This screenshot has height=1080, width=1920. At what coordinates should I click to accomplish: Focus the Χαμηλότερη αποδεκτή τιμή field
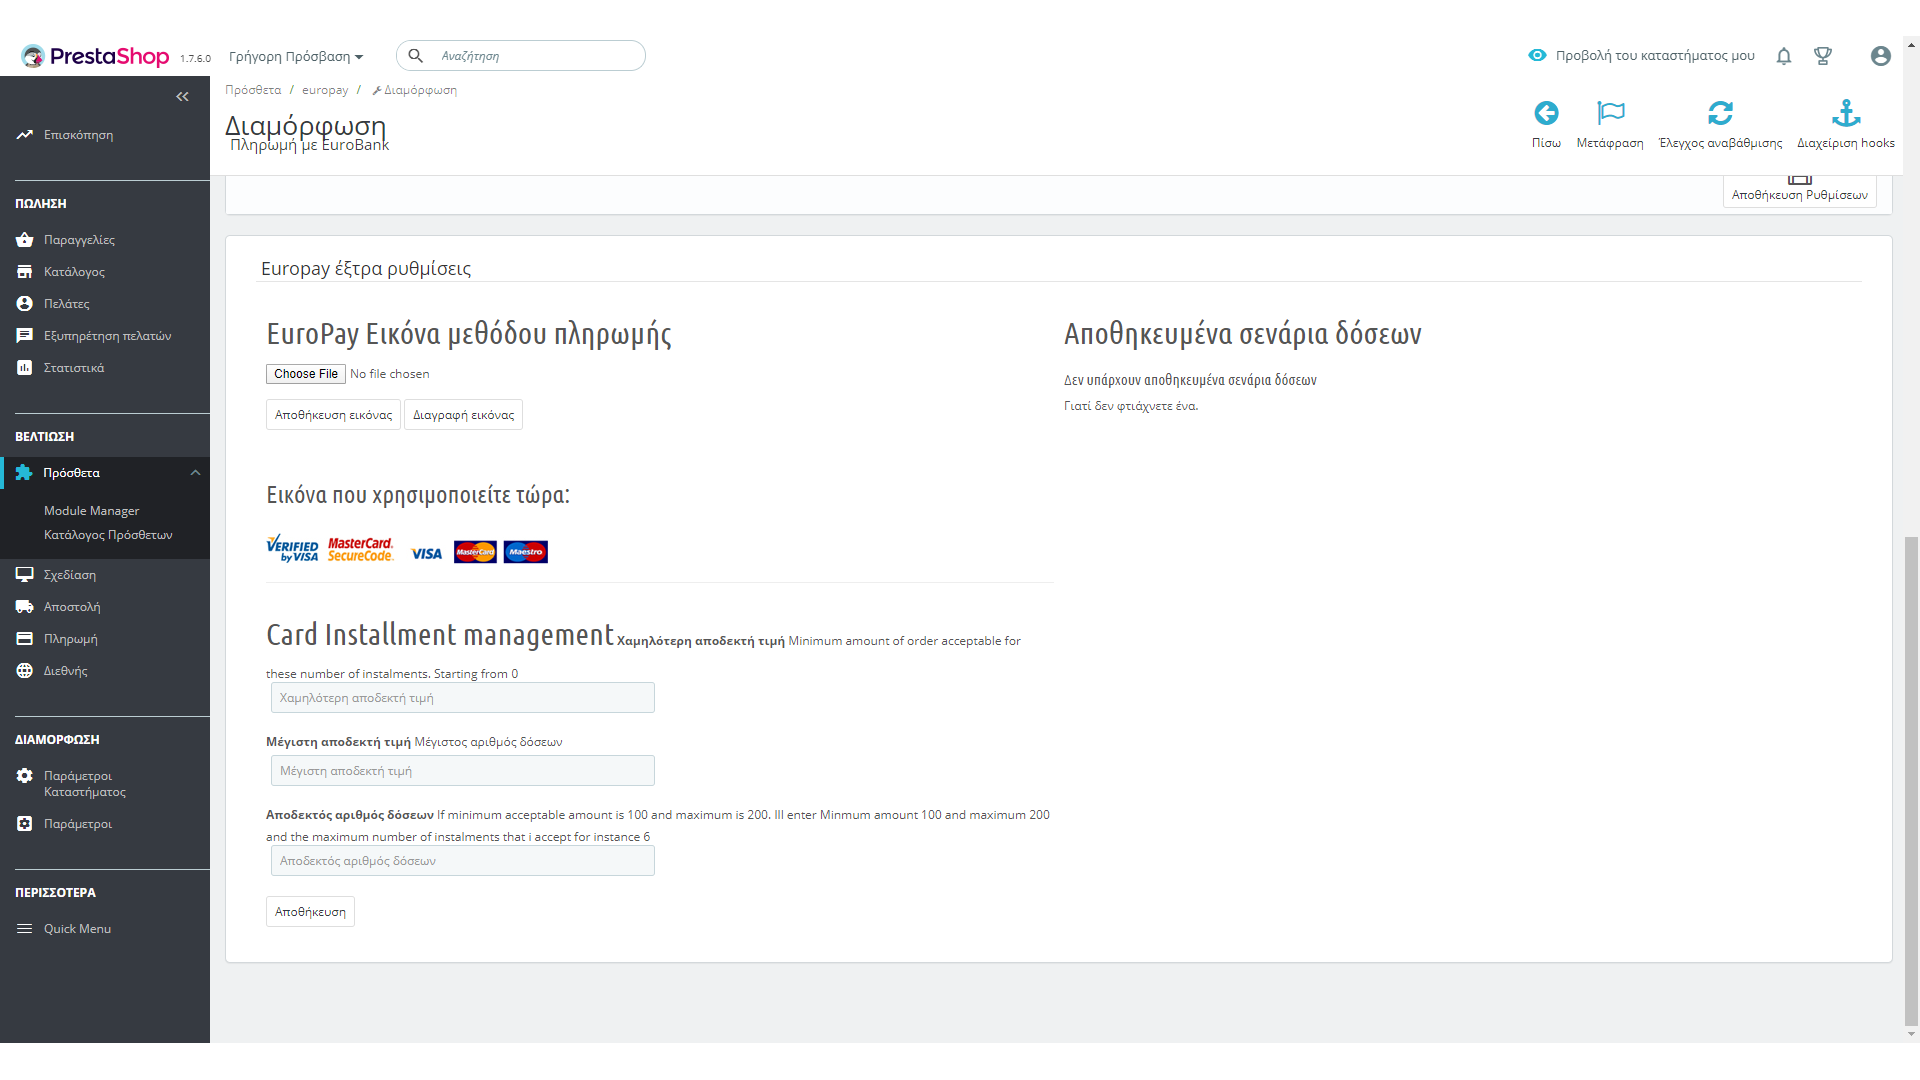(462, 698)
